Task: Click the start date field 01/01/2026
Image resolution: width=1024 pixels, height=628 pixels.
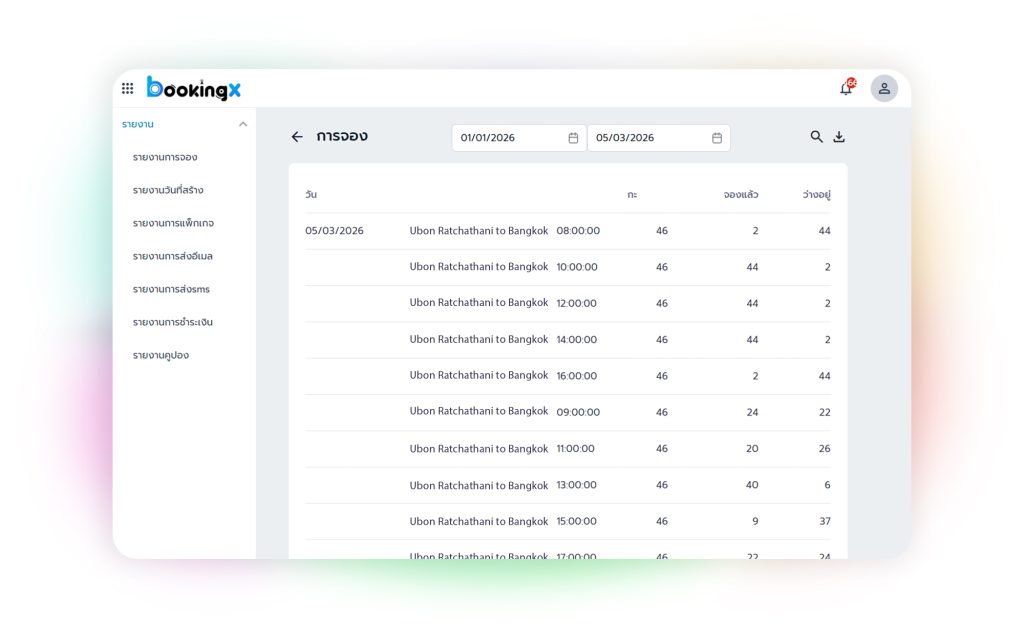Action: coord(505,138)
